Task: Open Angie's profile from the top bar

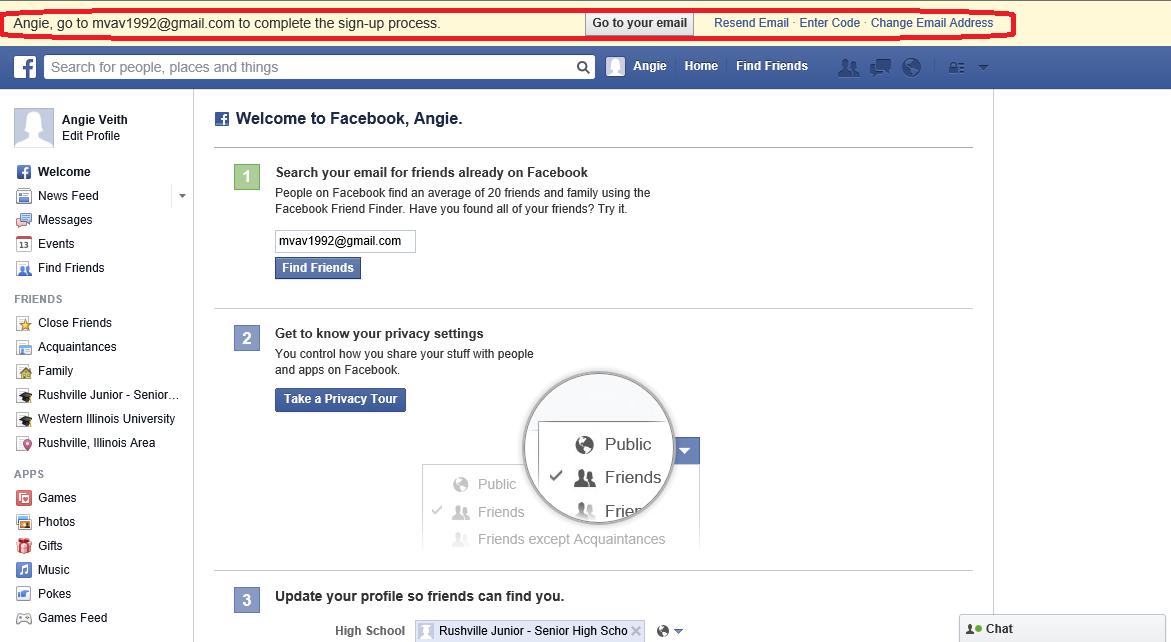Action: click(x=650, y=66)
